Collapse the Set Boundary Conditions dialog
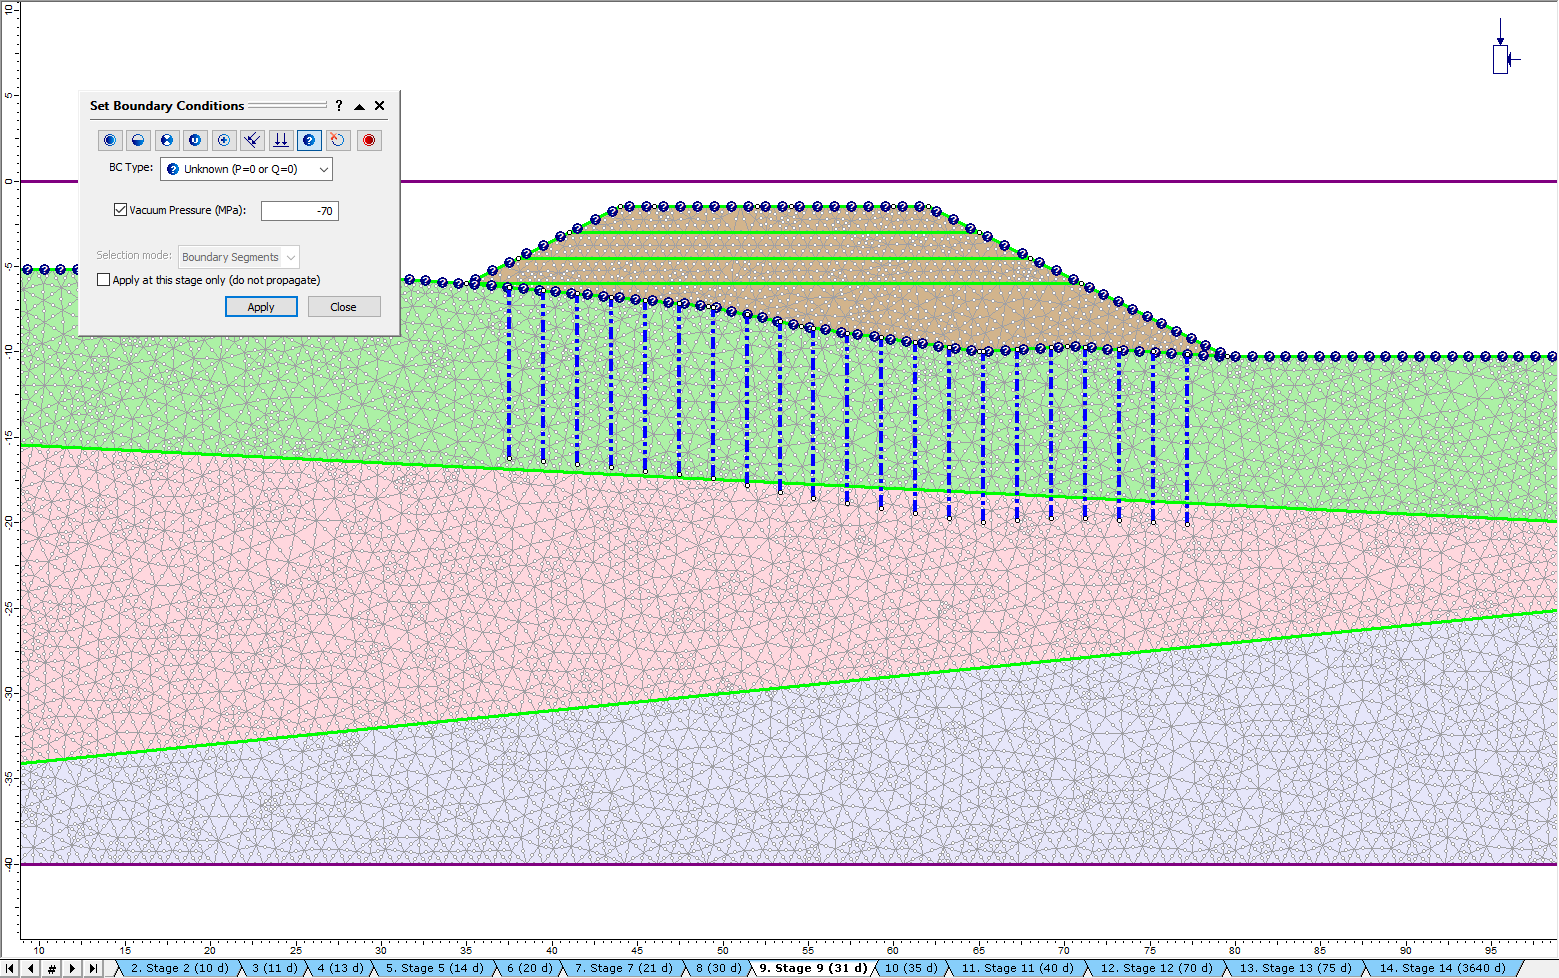The height and width of the screenshot is (978, 1559). (x=359, y=106)
